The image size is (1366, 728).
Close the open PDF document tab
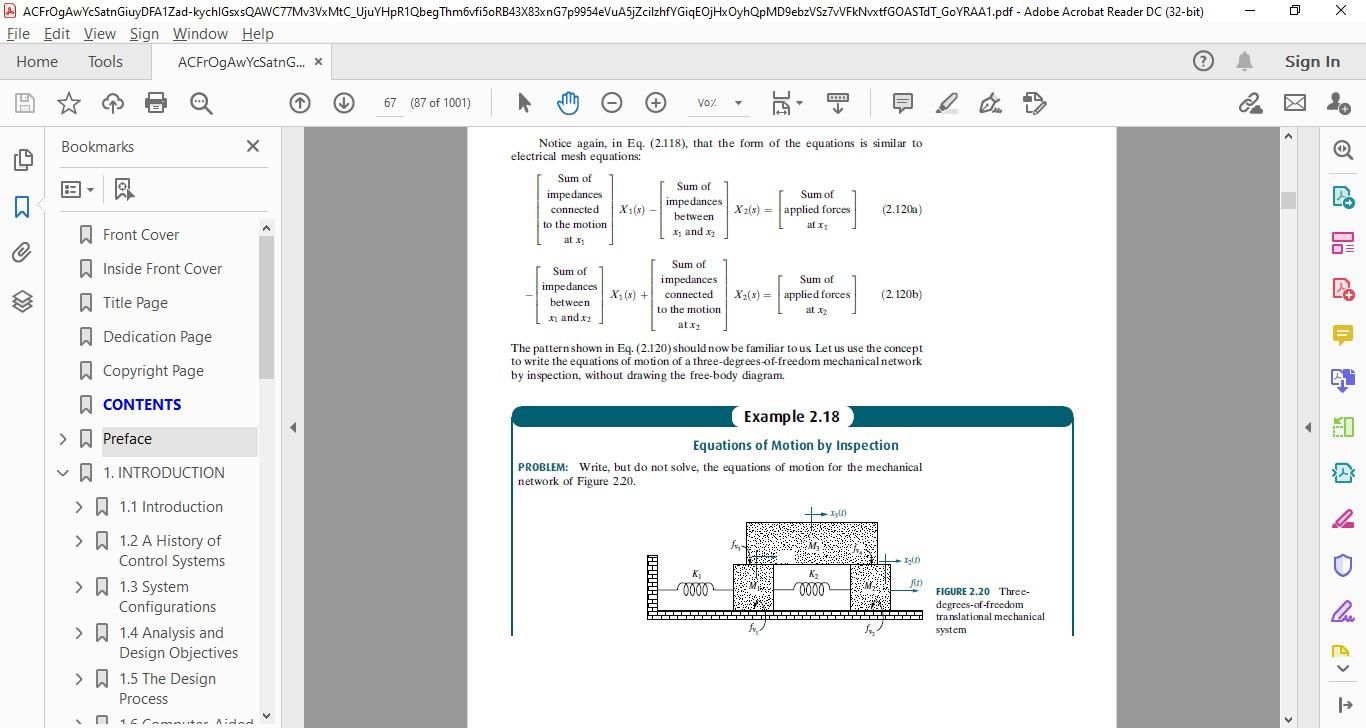(x=318, y=62)
